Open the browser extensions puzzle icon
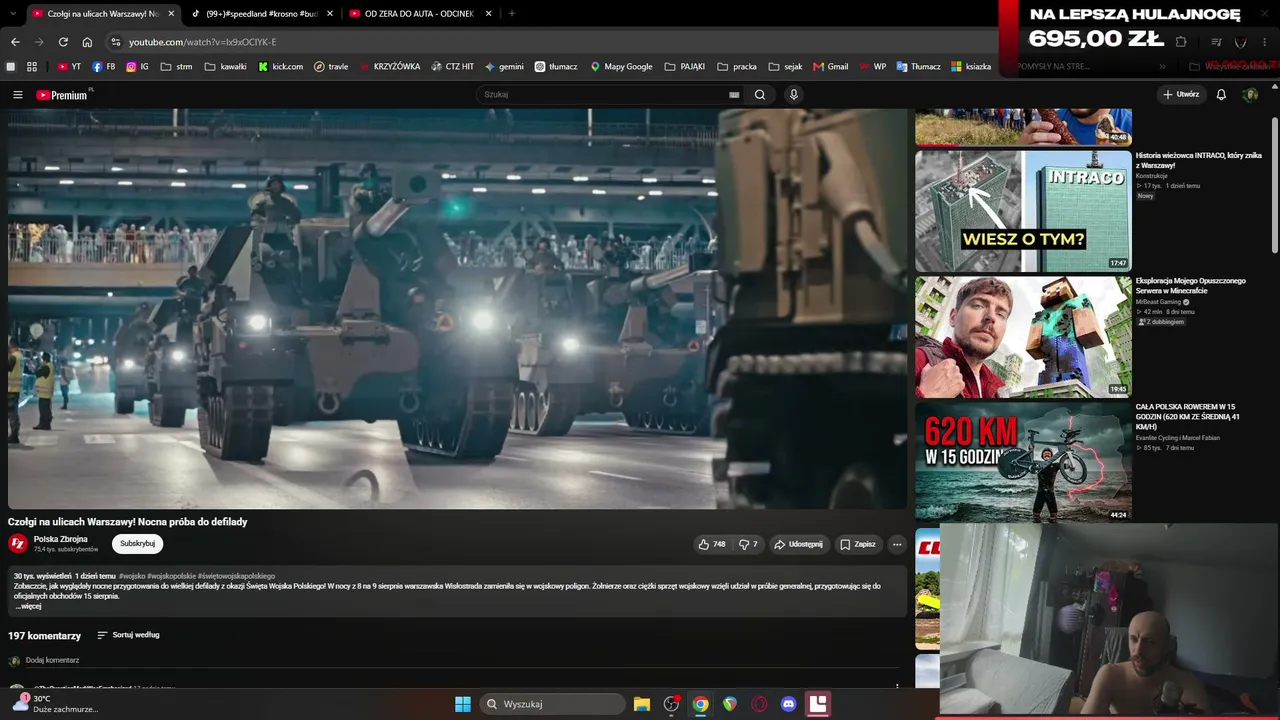The image size is (1280, 720). (x=1181, y=42)
